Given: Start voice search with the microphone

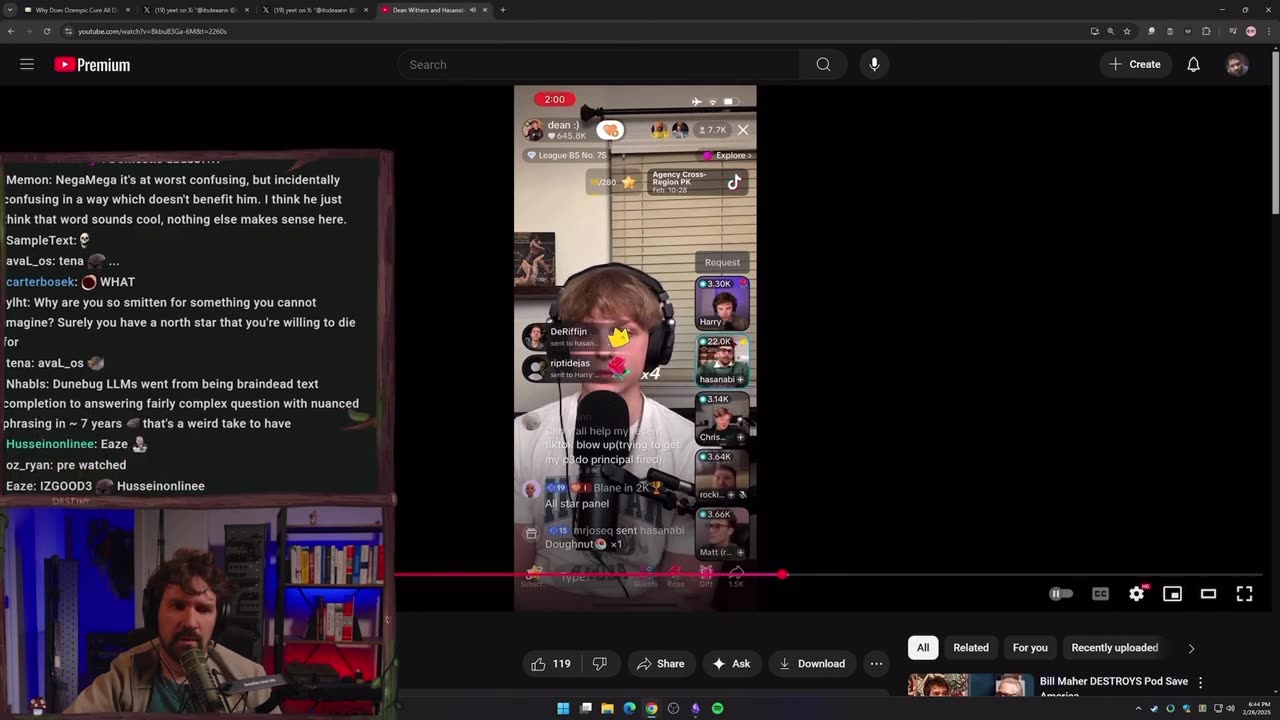Looking at the screenshot, I should click(x=874, y=64).
